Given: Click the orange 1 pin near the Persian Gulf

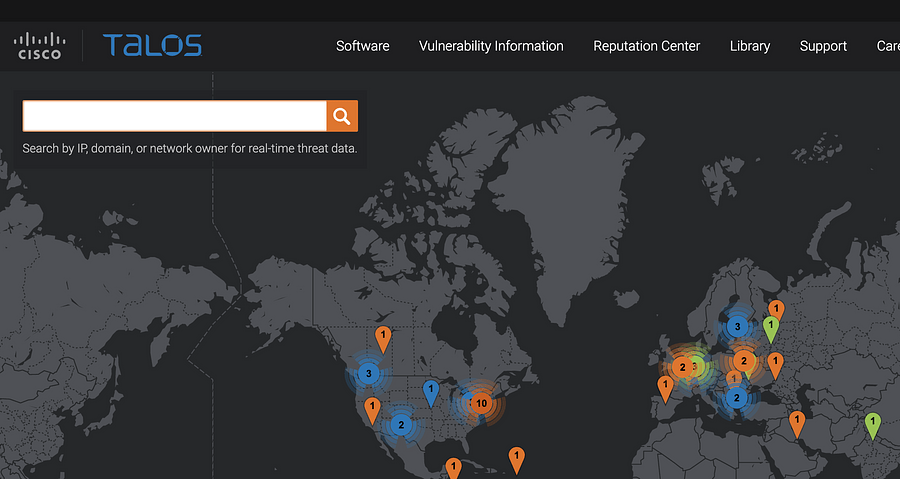Looking at the screenshot, I should tap(797, 424).
